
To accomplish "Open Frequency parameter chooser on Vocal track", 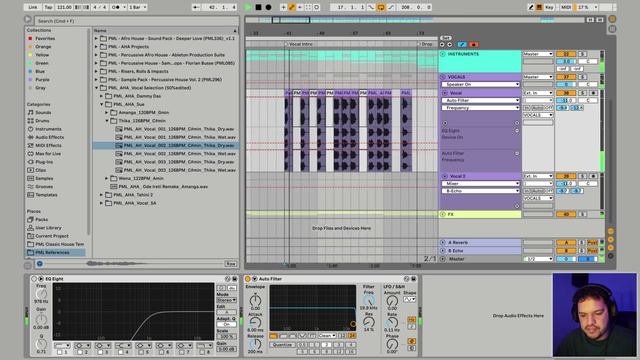I will coord(480,108).
